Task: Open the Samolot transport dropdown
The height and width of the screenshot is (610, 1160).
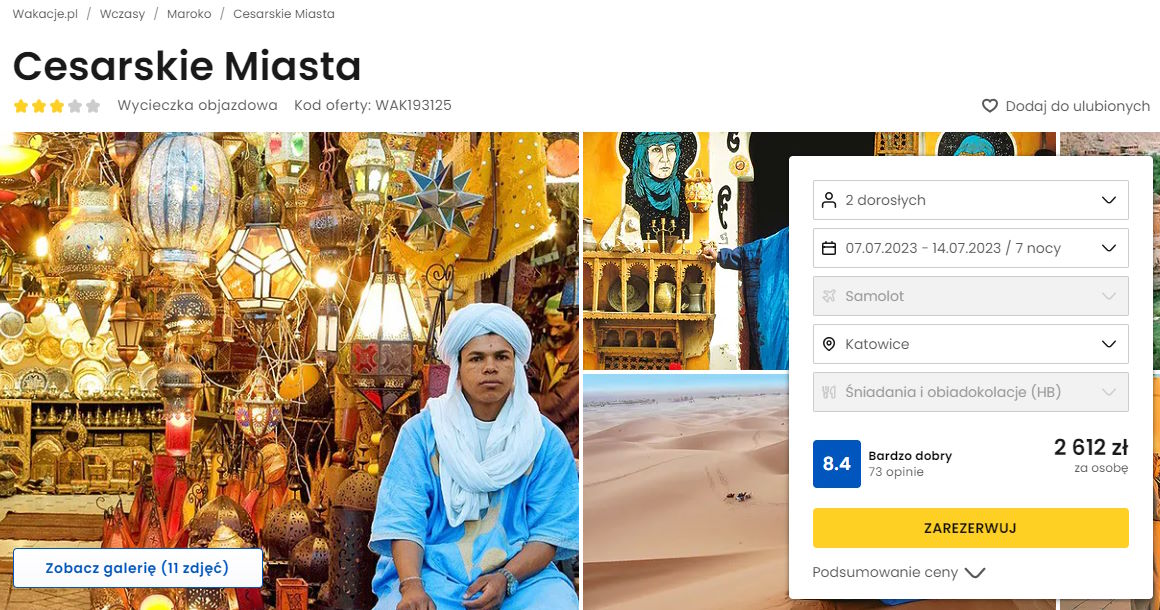Action: [971, 296]
